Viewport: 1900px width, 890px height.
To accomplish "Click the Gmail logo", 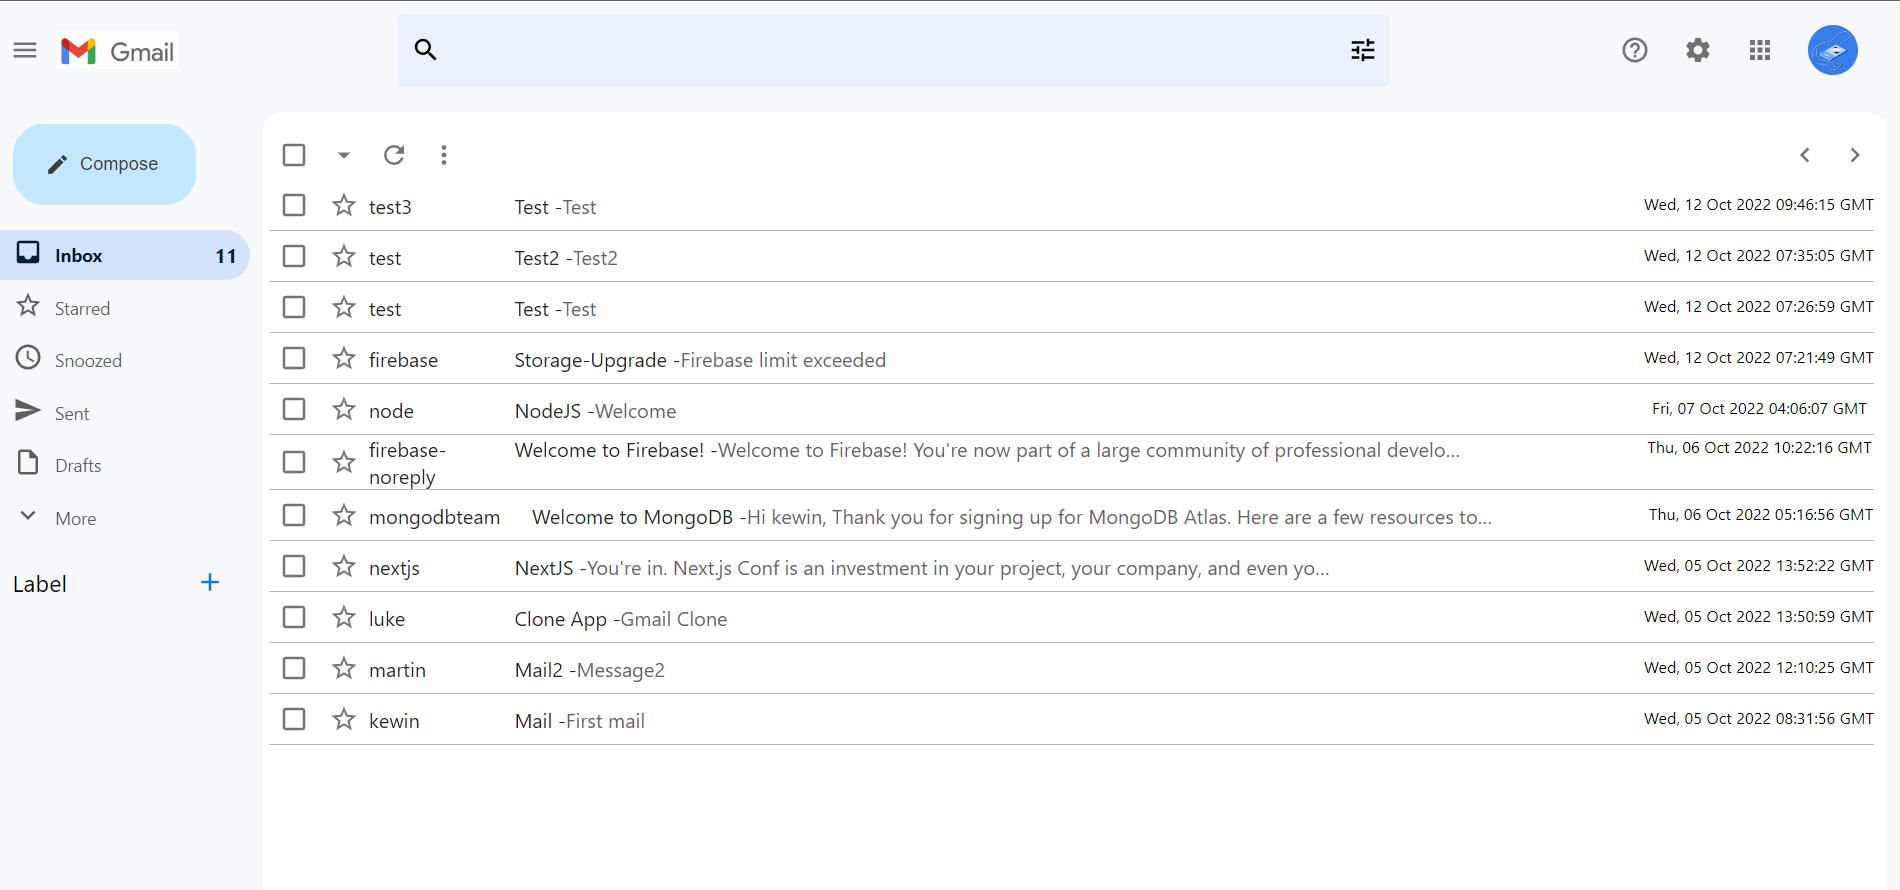I will pyautogui.click(x=118, y=51).
